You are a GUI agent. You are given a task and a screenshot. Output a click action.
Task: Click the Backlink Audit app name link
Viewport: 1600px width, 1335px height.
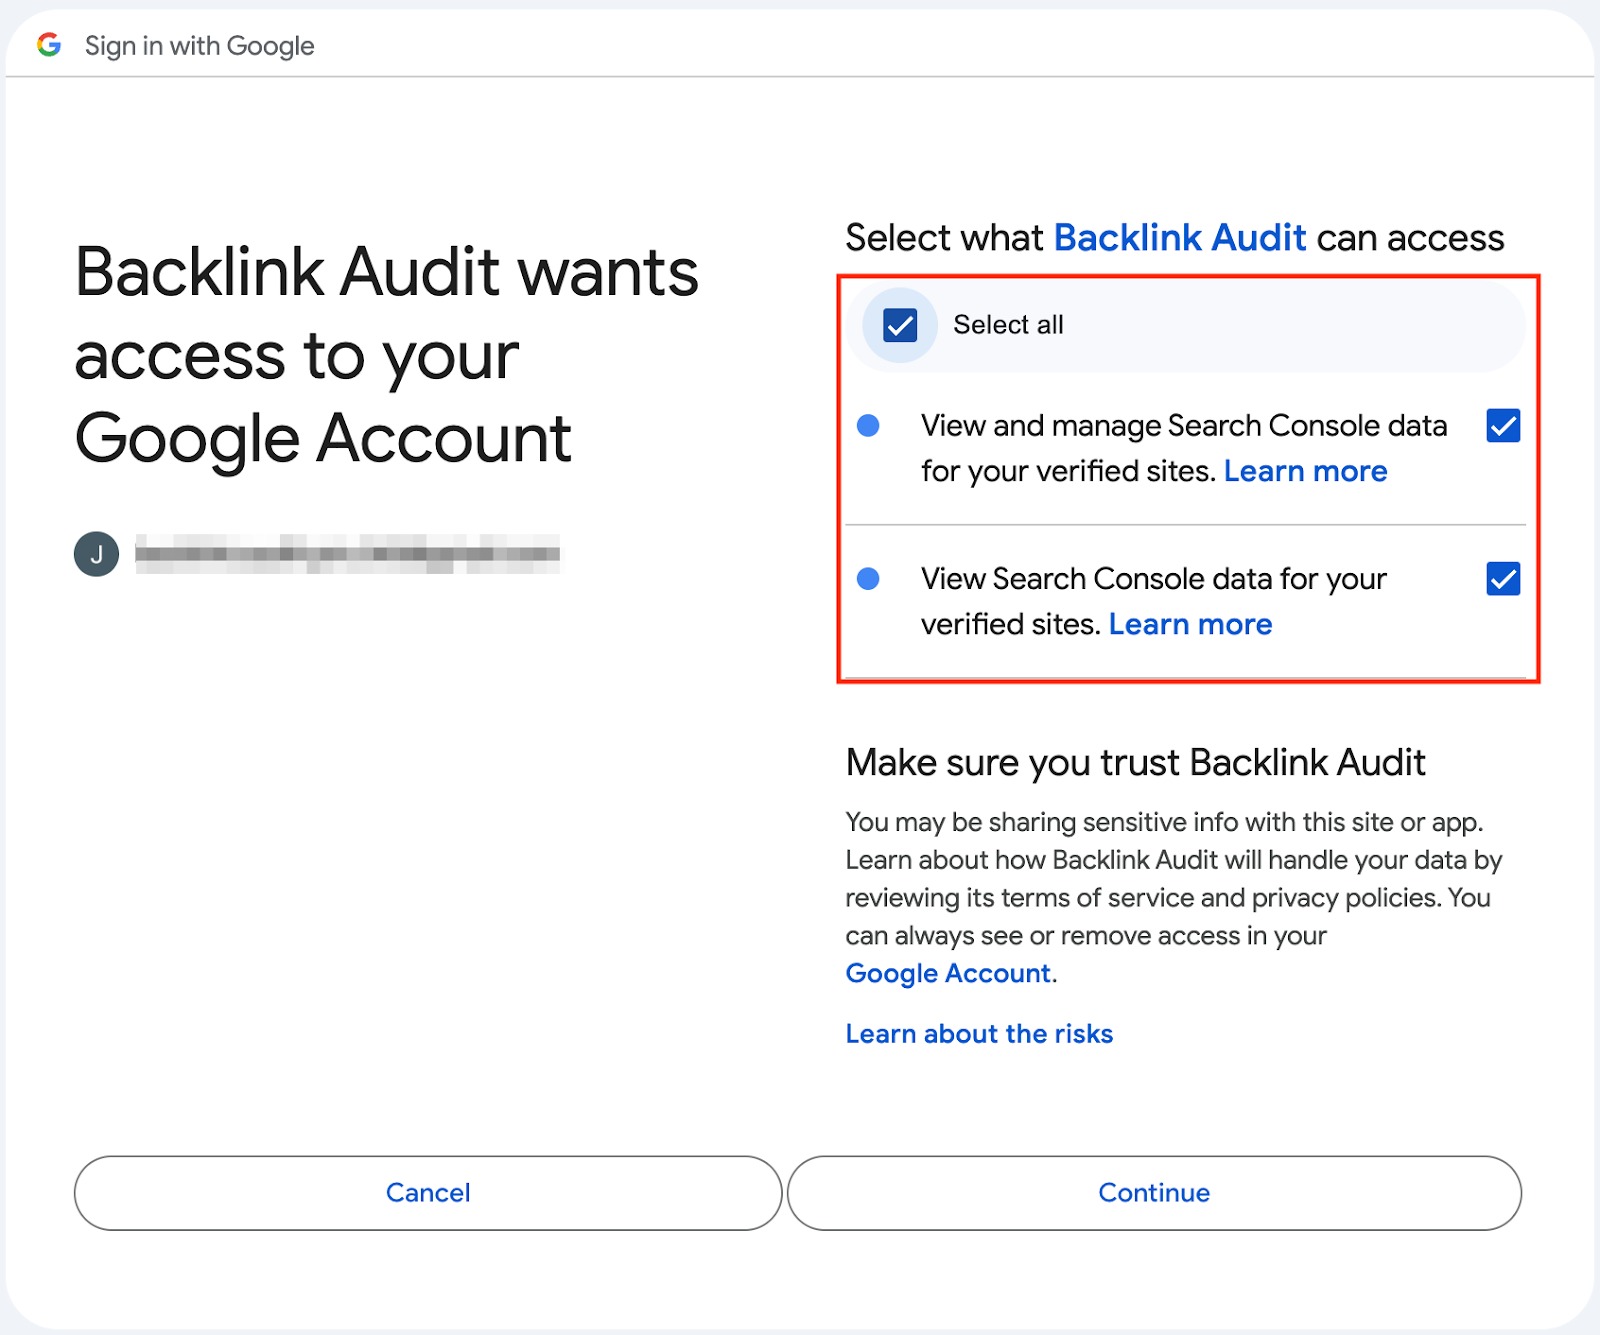[x=1180, y=238]
